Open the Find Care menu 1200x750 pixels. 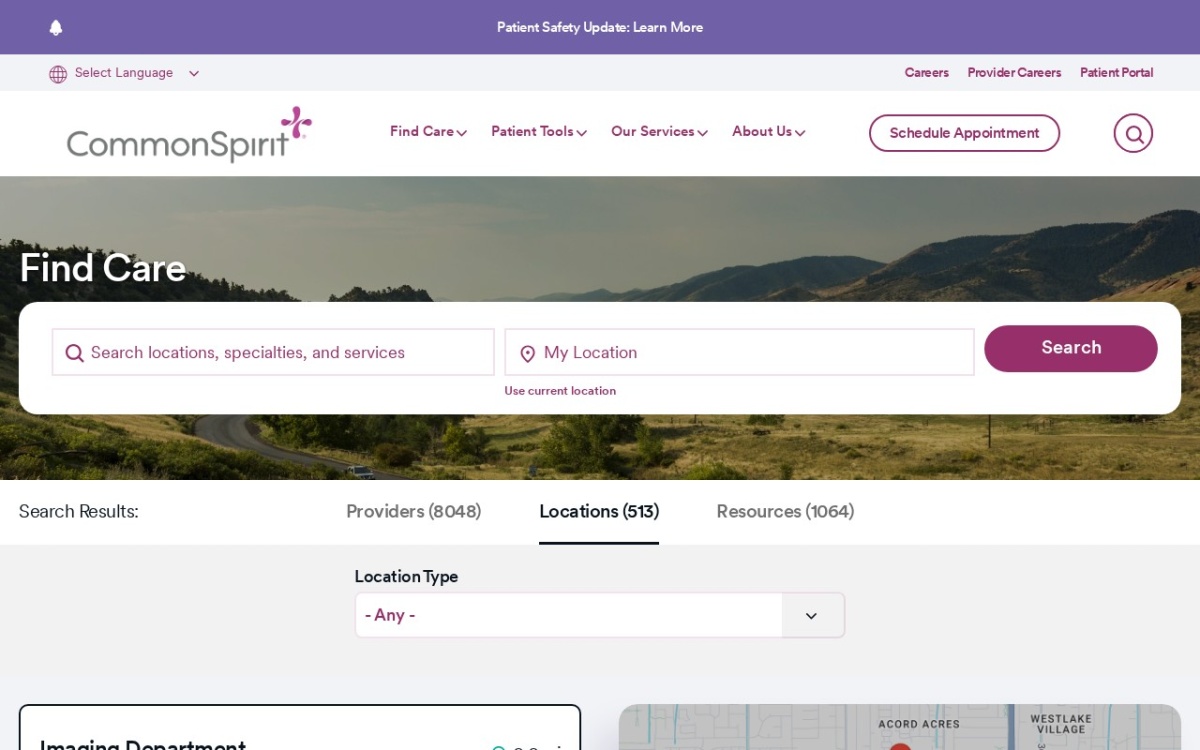[428, 132]
